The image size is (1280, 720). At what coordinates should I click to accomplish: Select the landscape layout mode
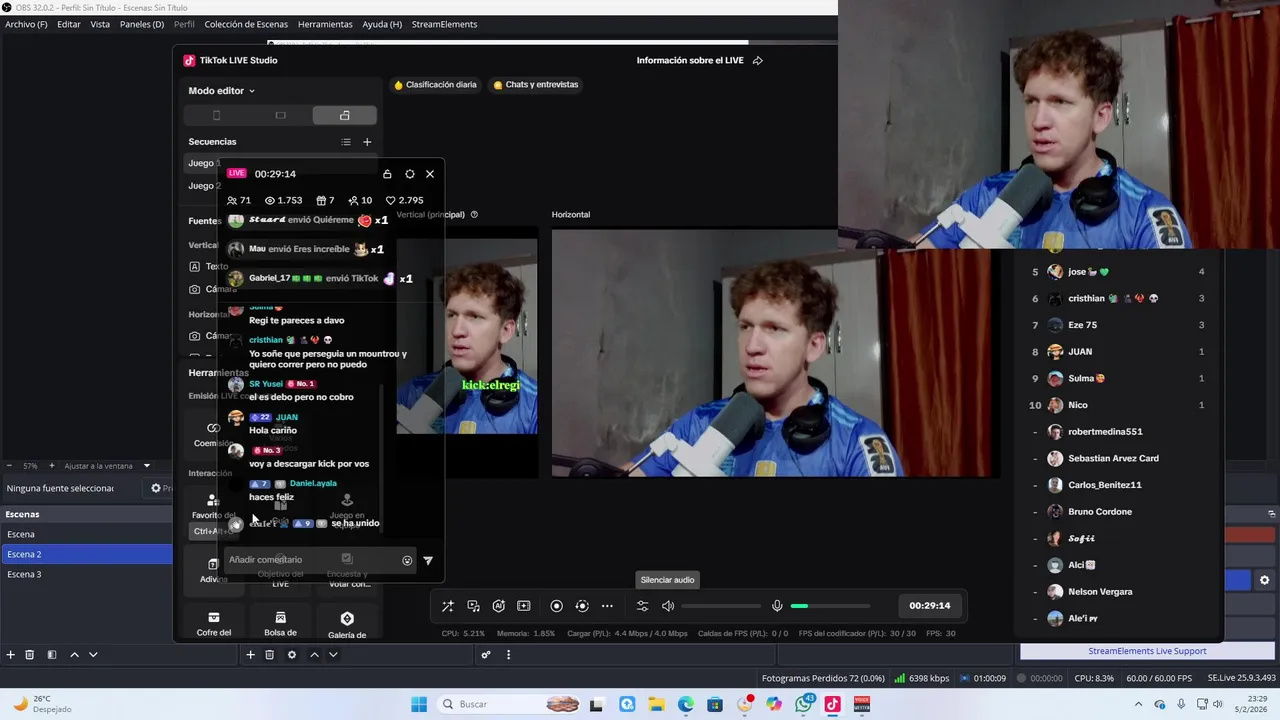click(x=280, y=116)
